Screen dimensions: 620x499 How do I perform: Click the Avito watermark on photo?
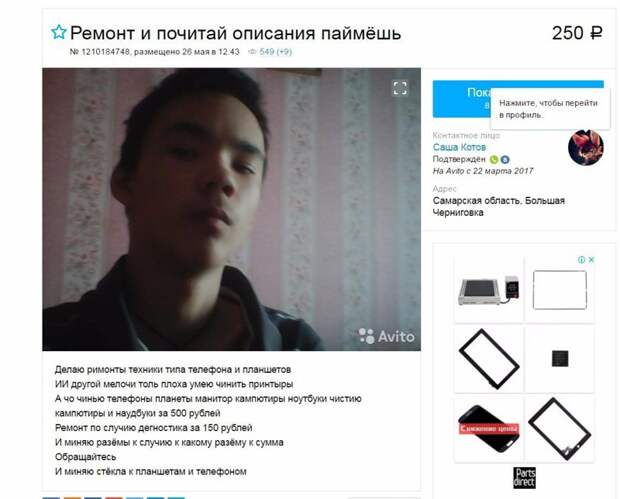(x=387, y=336)
